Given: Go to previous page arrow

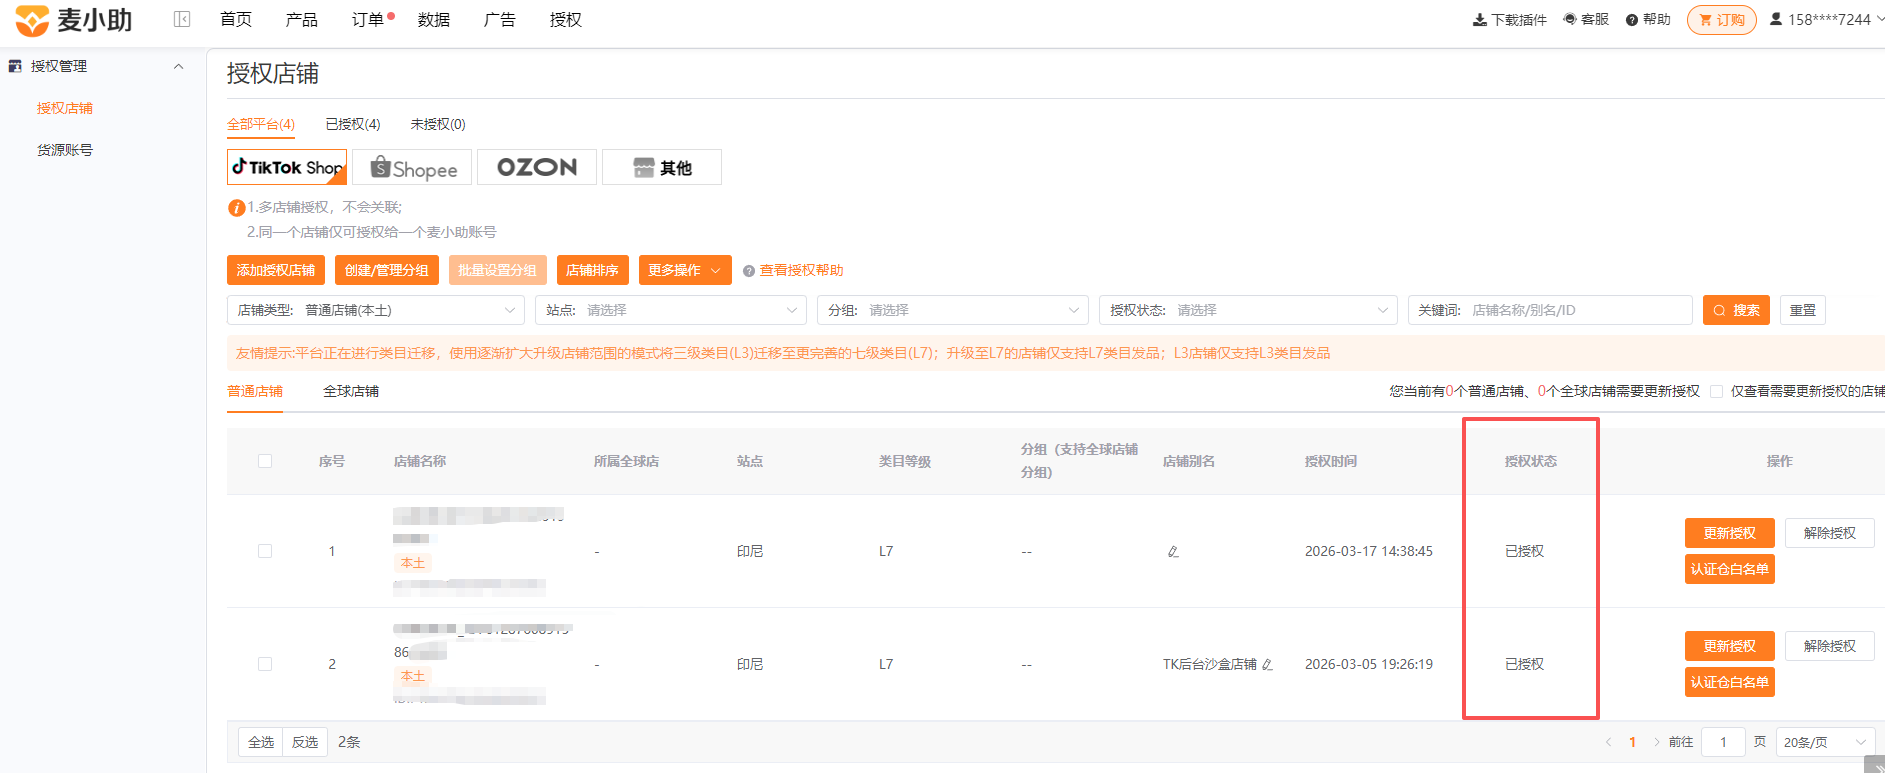Looking at the screenshot, I should click(x=1608, y=742).
